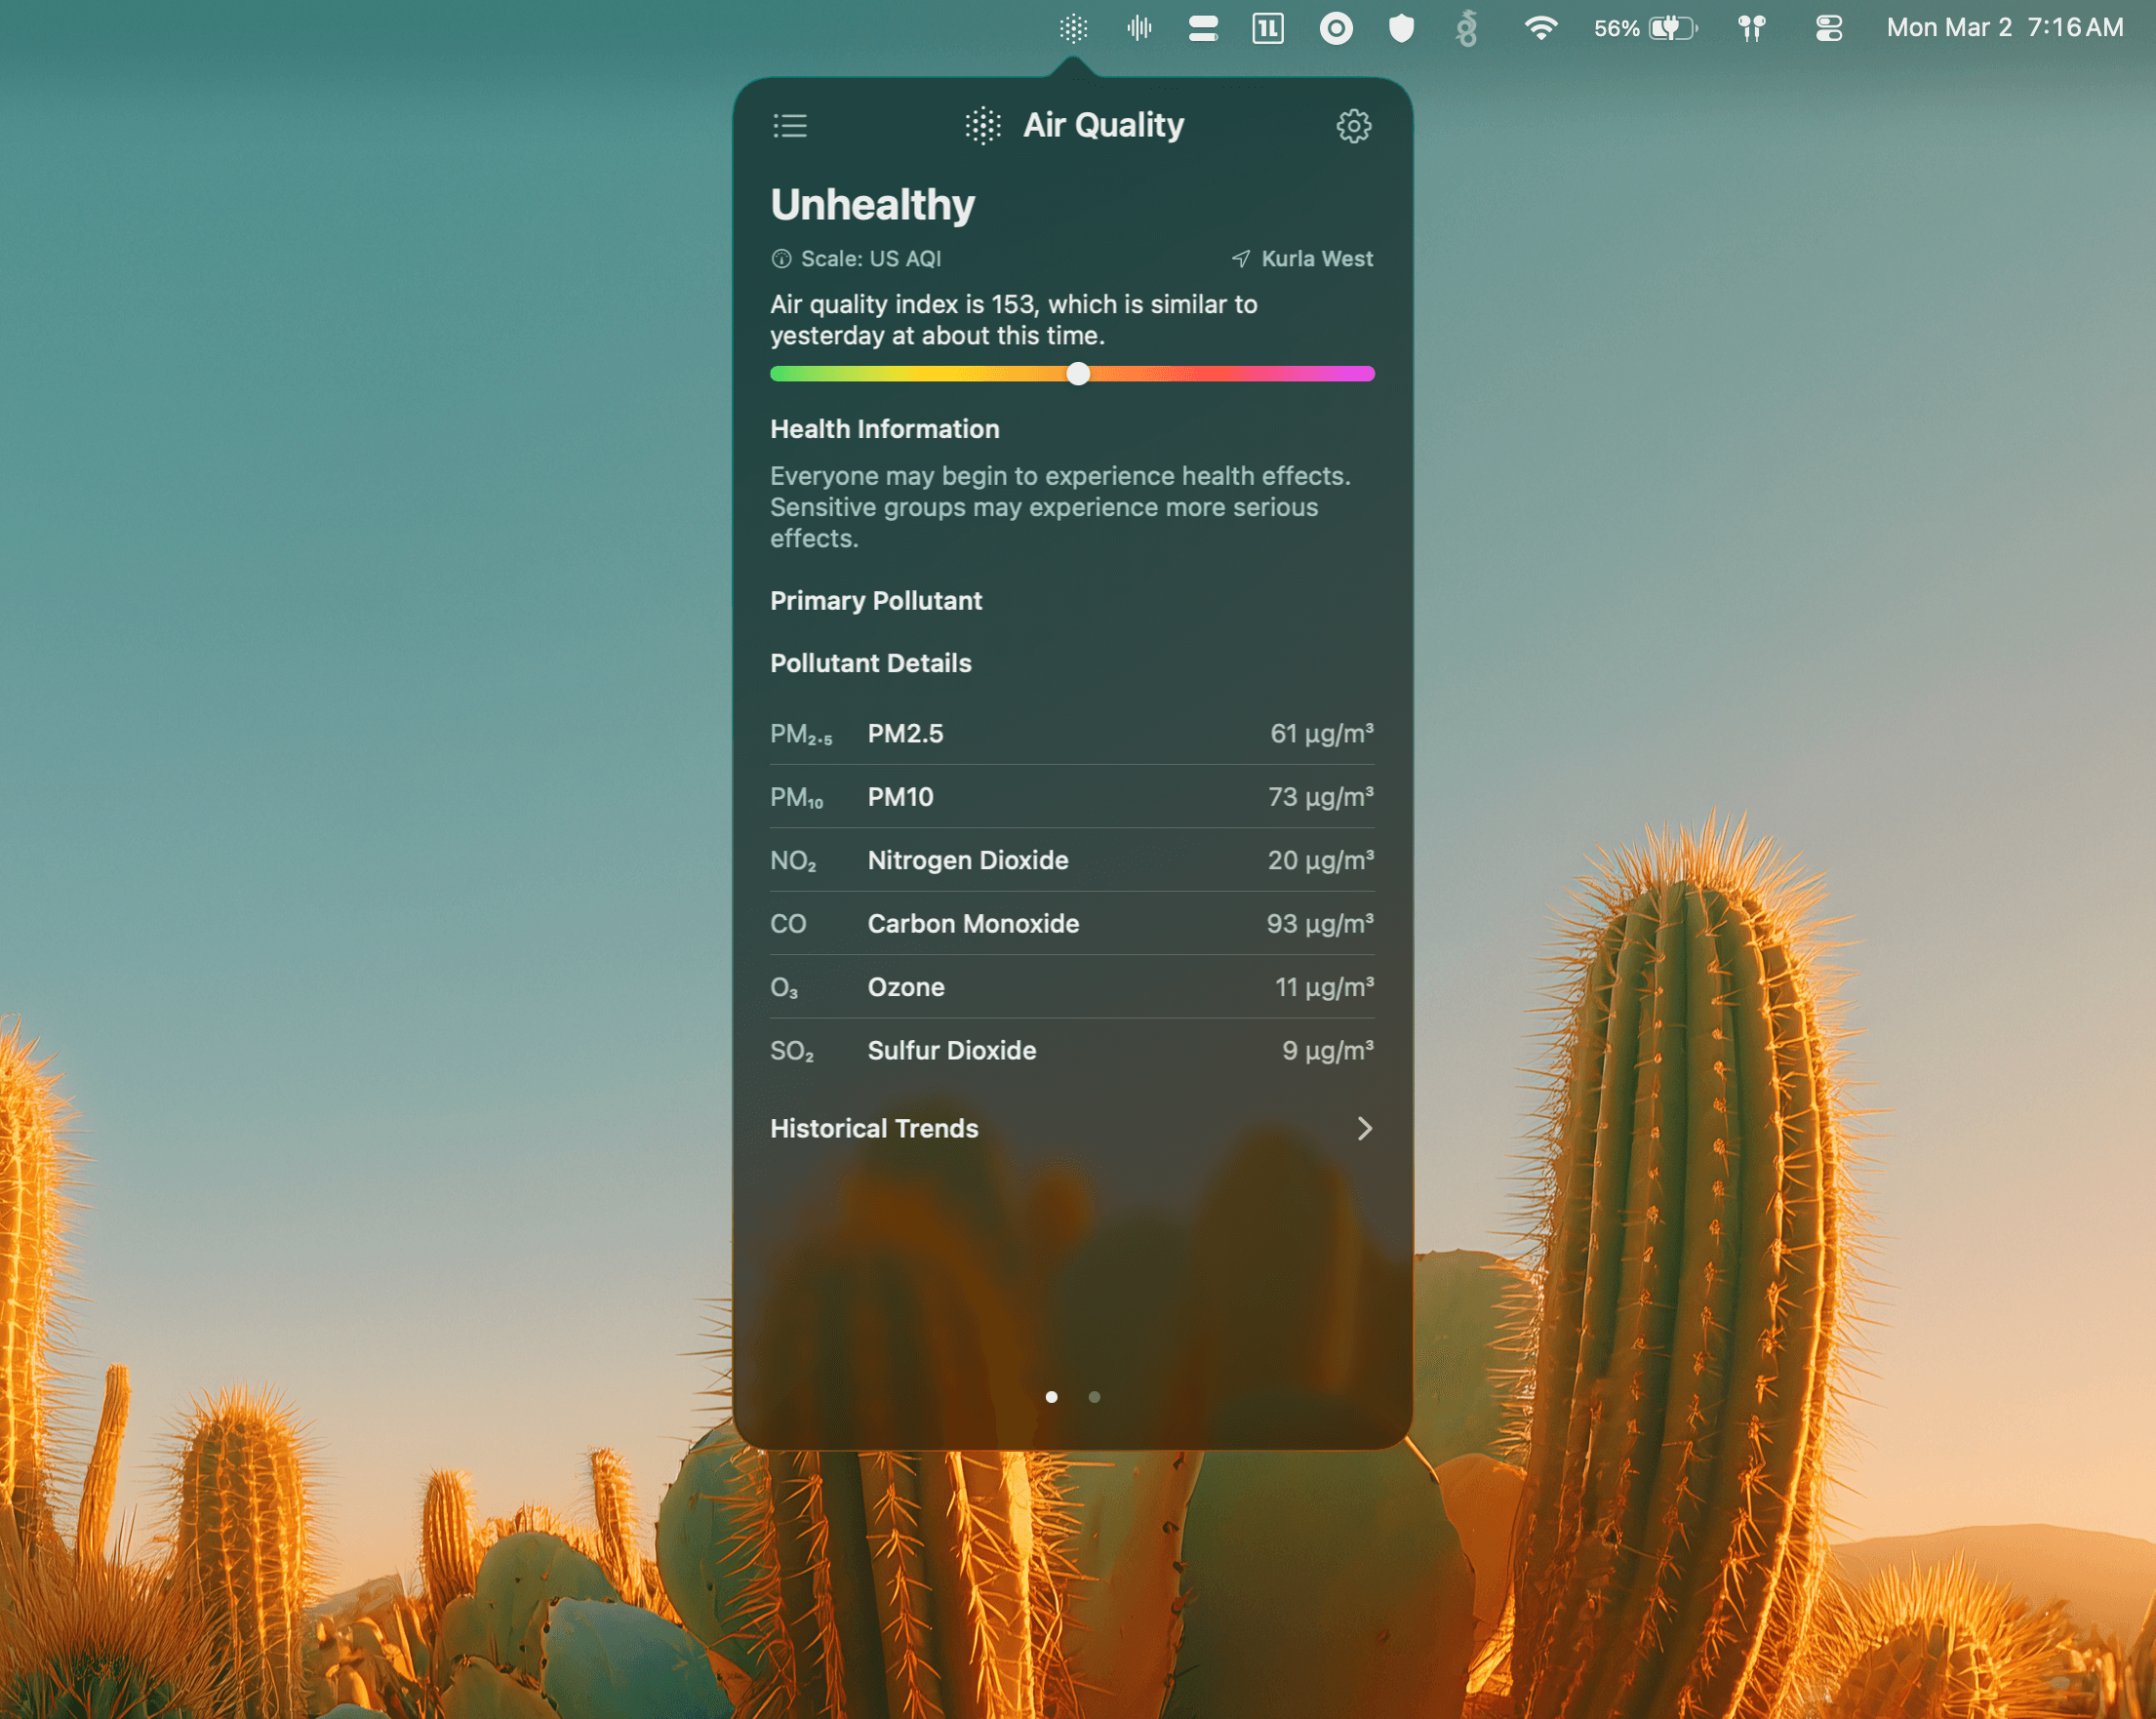Expand the Pollutant Details section
This screenshot has width=2156, height=1719.
point(870,662)
